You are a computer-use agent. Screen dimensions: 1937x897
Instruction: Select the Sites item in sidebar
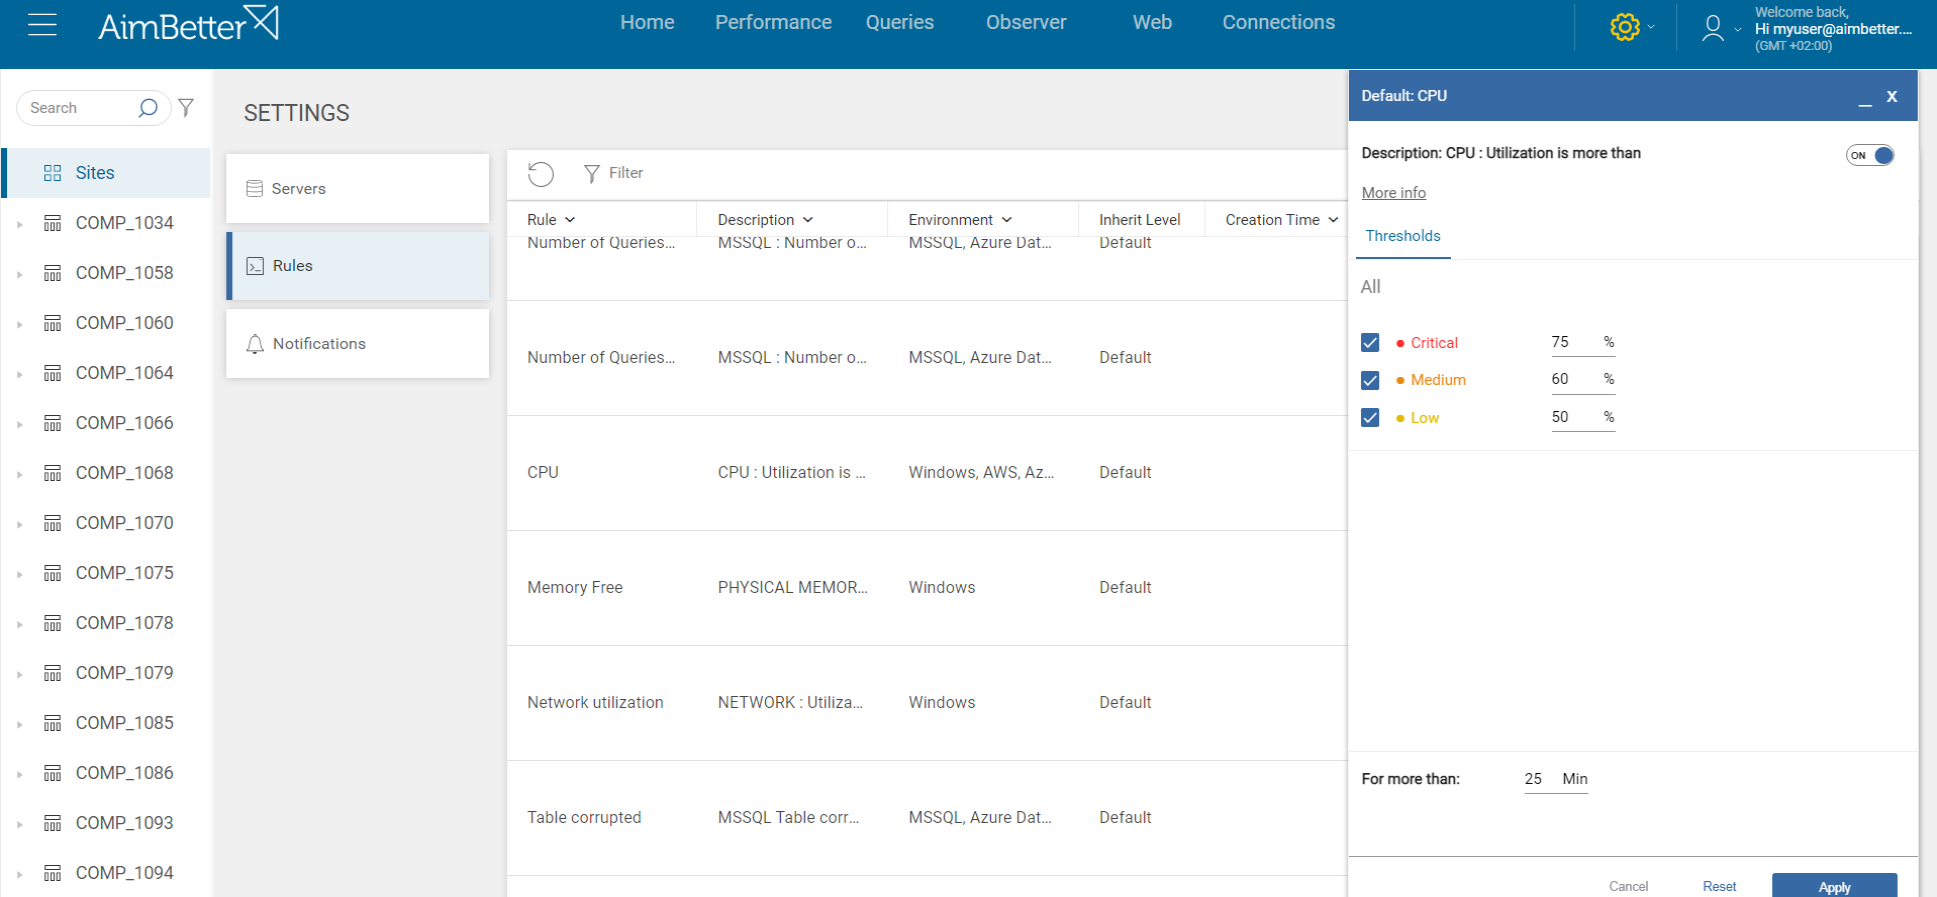pyautogui.click(x=107, y=173)
